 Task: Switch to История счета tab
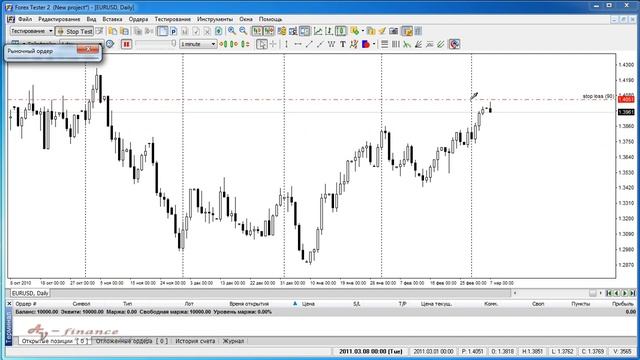(195, 341)
